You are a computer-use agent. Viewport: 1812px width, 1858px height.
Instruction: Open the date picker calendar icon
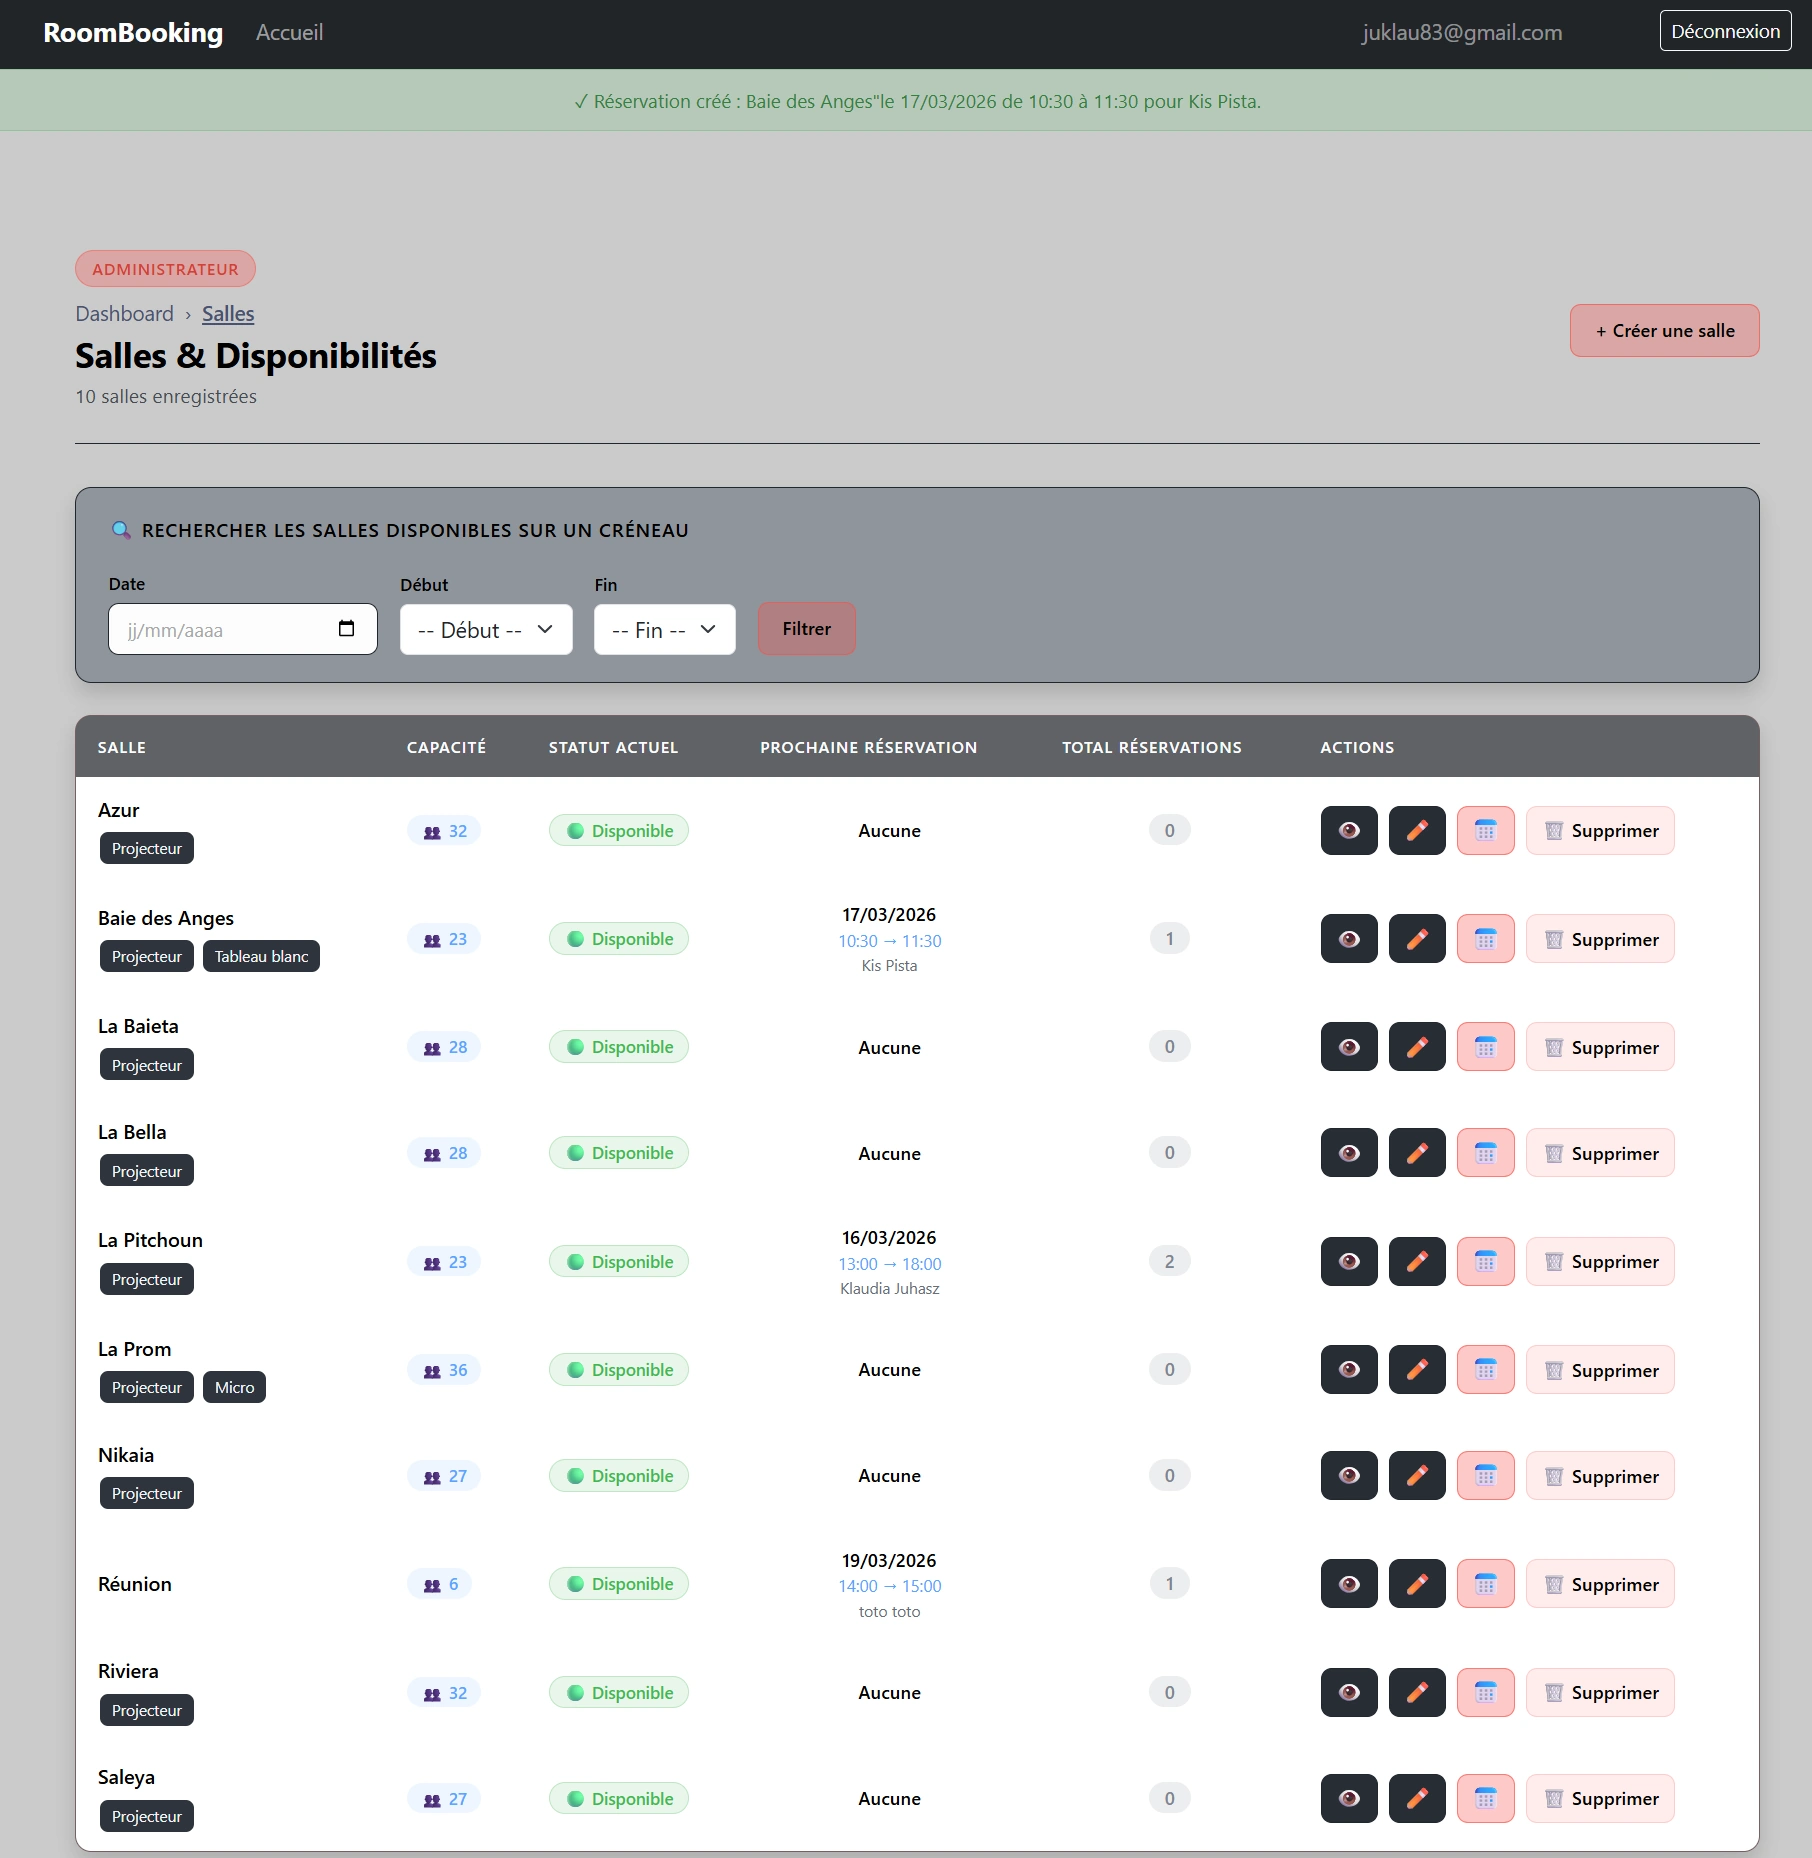346,629
